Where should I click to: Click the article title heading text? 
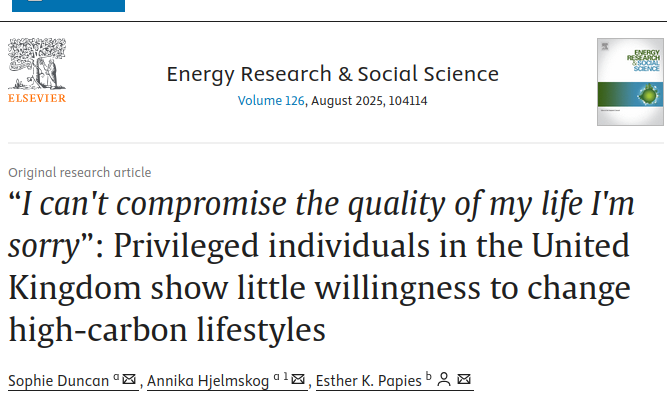321,266
